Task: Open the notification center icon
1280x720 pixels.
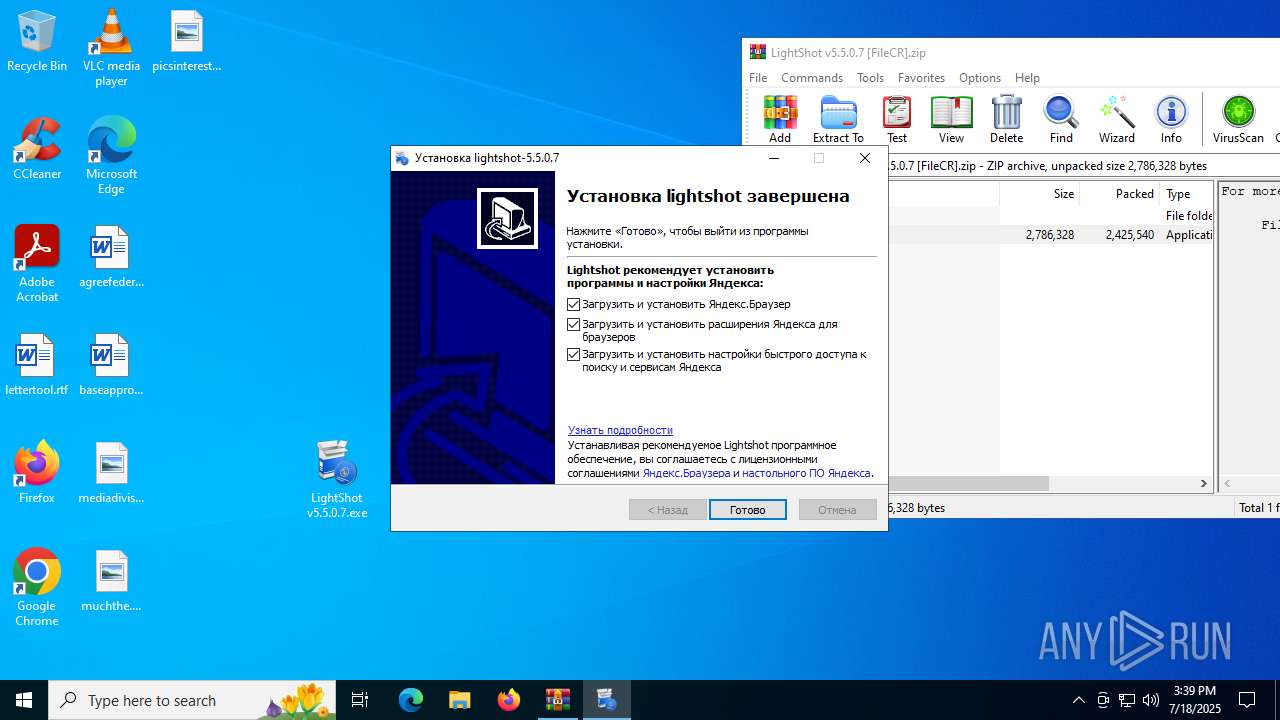Action: pyautogui.click(x=1247, y=700)
